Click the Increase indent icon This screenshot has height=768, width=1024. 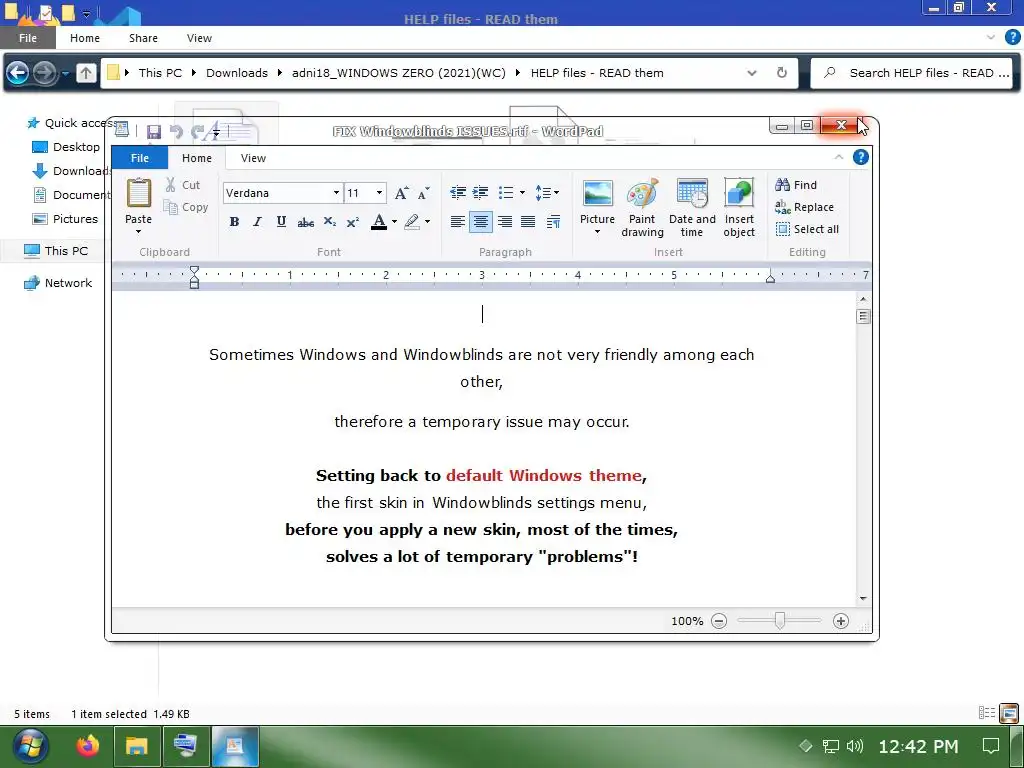(480, 193)
